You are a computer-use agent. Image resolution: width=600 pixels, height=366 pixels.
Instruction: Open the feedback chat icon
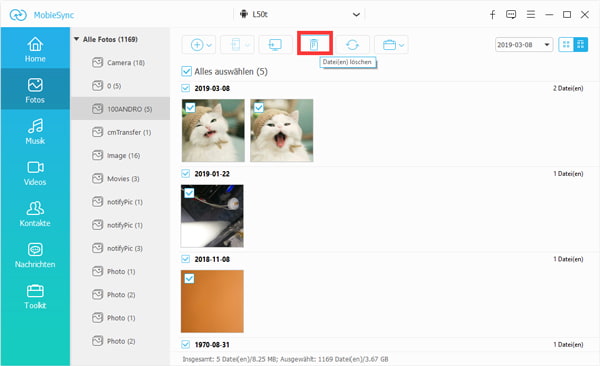pos(511,15)
